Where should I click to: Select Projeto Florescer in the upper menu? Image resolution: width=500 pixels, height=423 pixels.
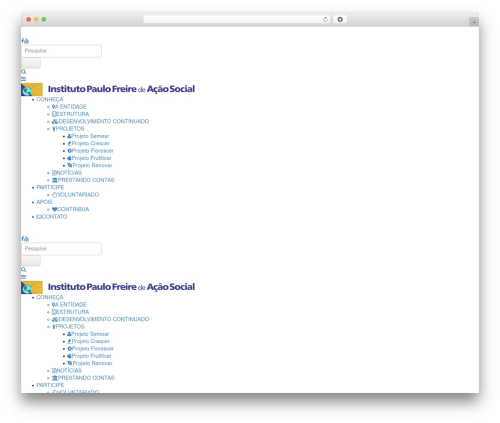[90, 151]
